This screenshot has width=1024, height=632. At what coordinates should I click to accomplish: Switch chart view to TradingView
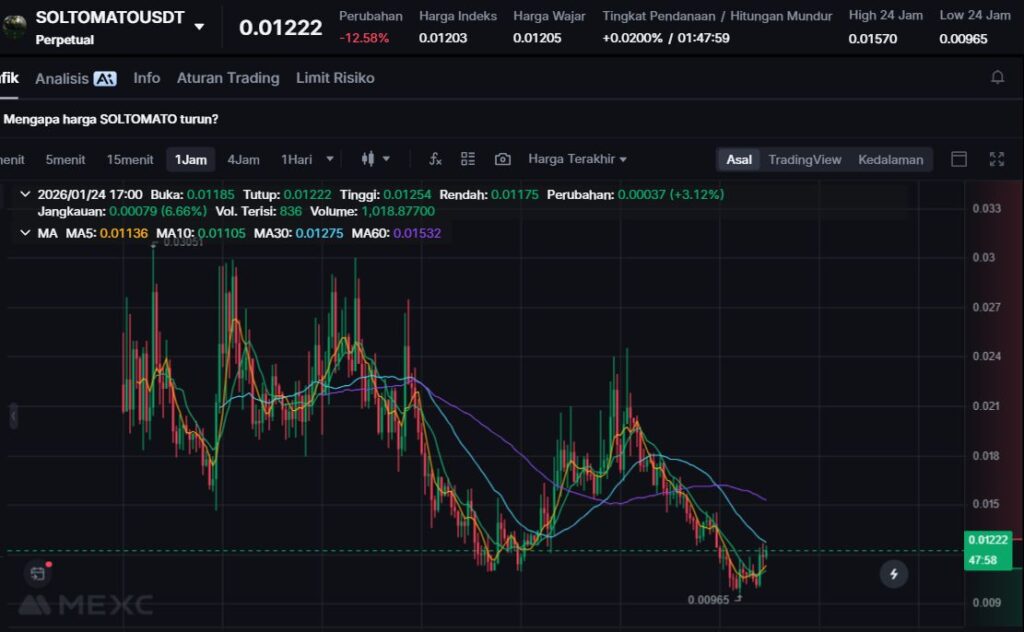pos(804,159)
